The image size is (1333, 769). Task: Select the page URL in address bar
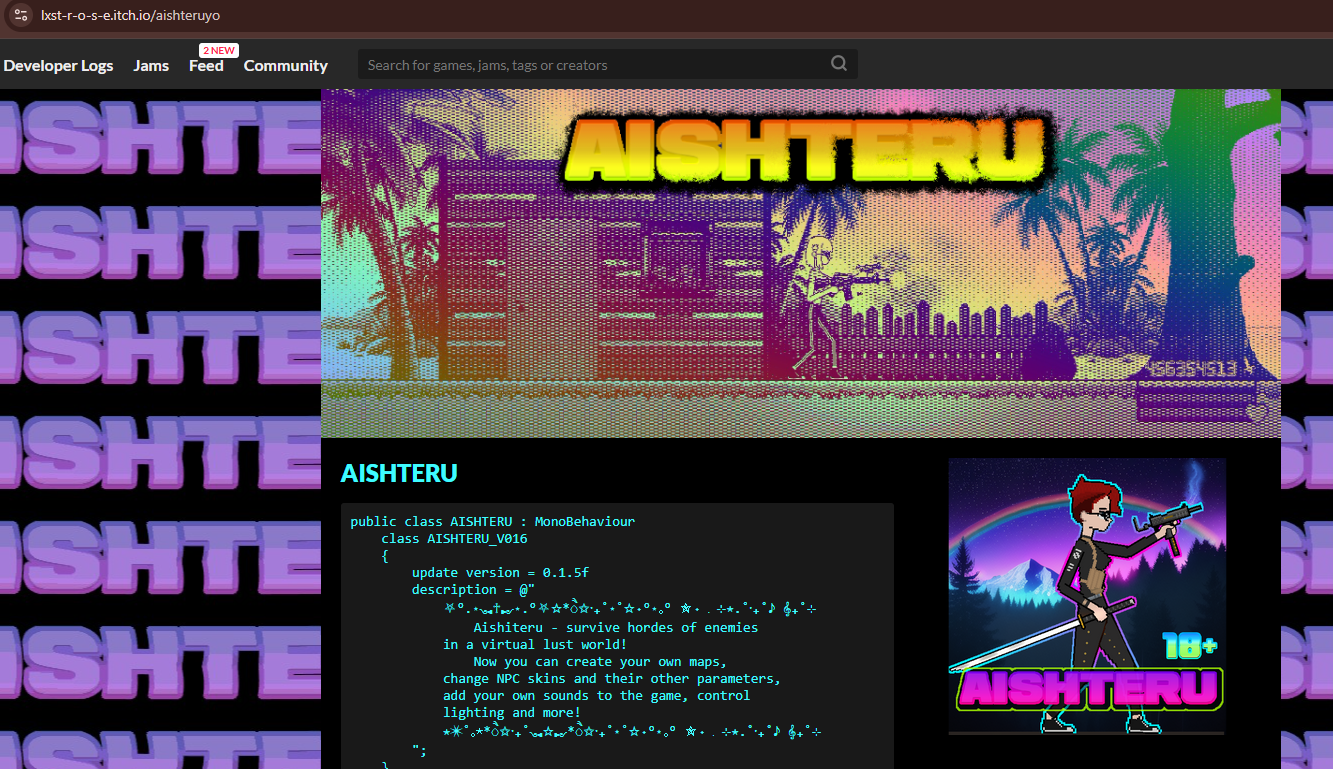pos(130,16)
